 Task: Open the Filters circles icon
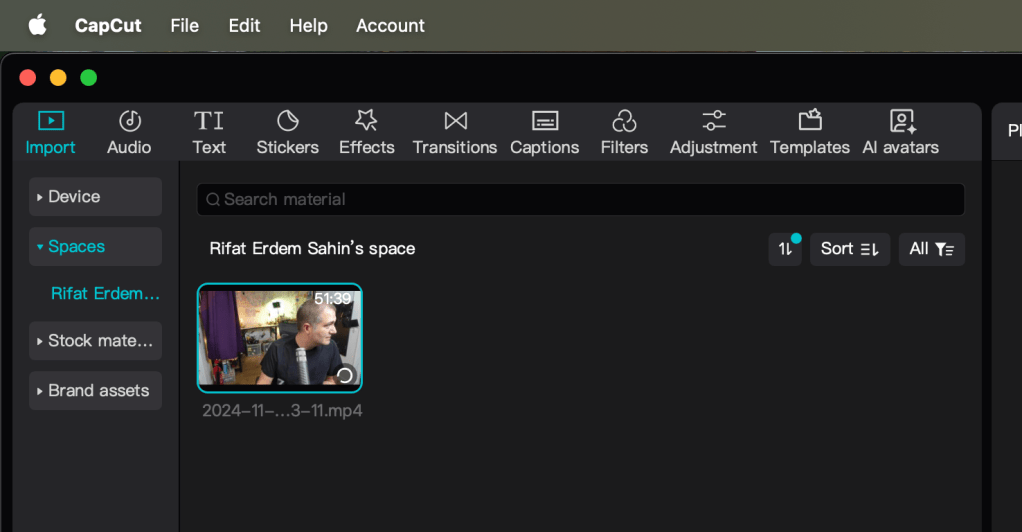pyautogui.click(x=624, y=121)
